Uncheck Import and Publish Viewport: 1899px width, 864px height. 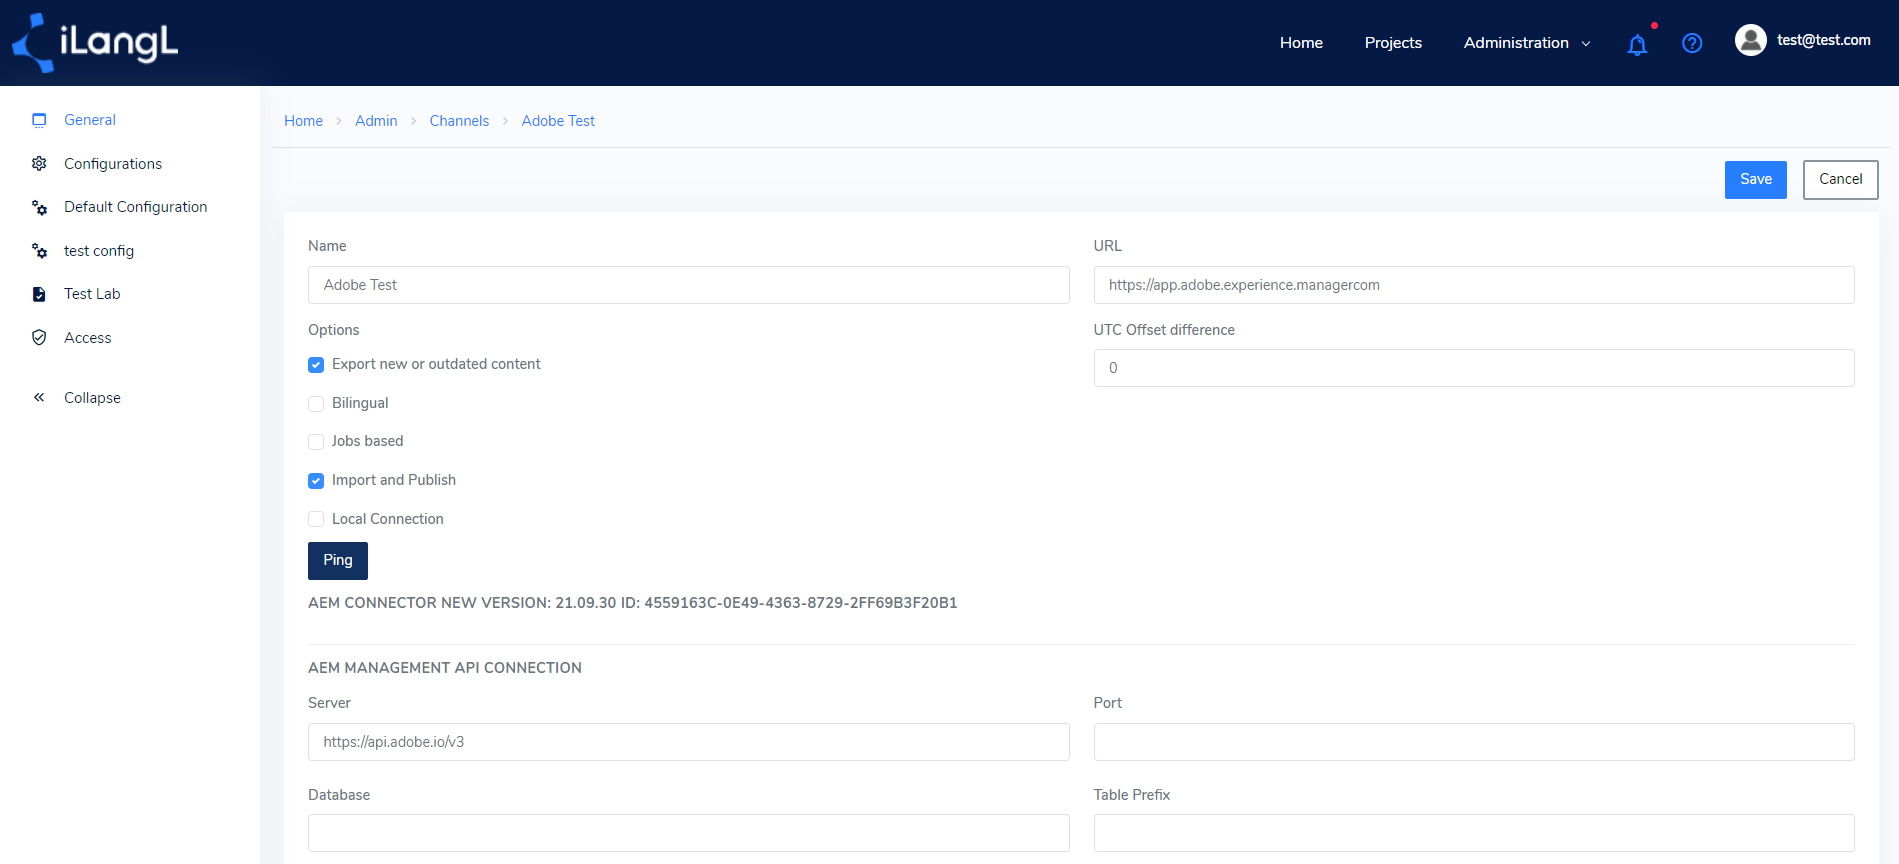point(316,481)
